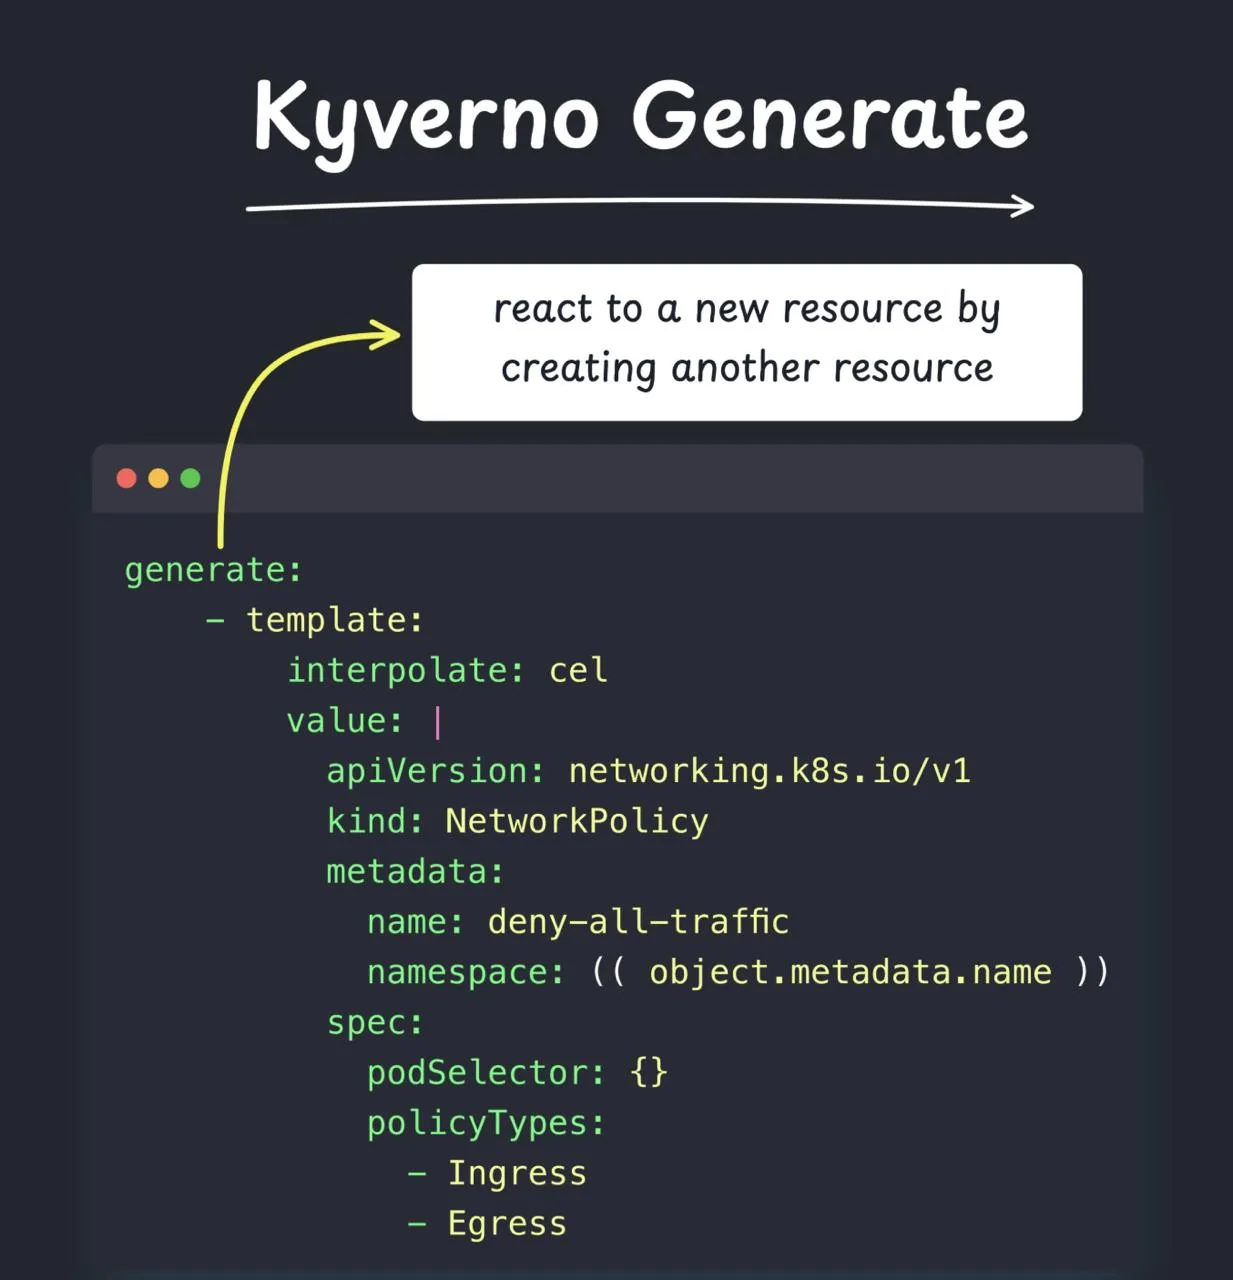Click the '(( object.metadata.name ))' expression
Screen dimensions: 1233x1280
tap(850, 972)
